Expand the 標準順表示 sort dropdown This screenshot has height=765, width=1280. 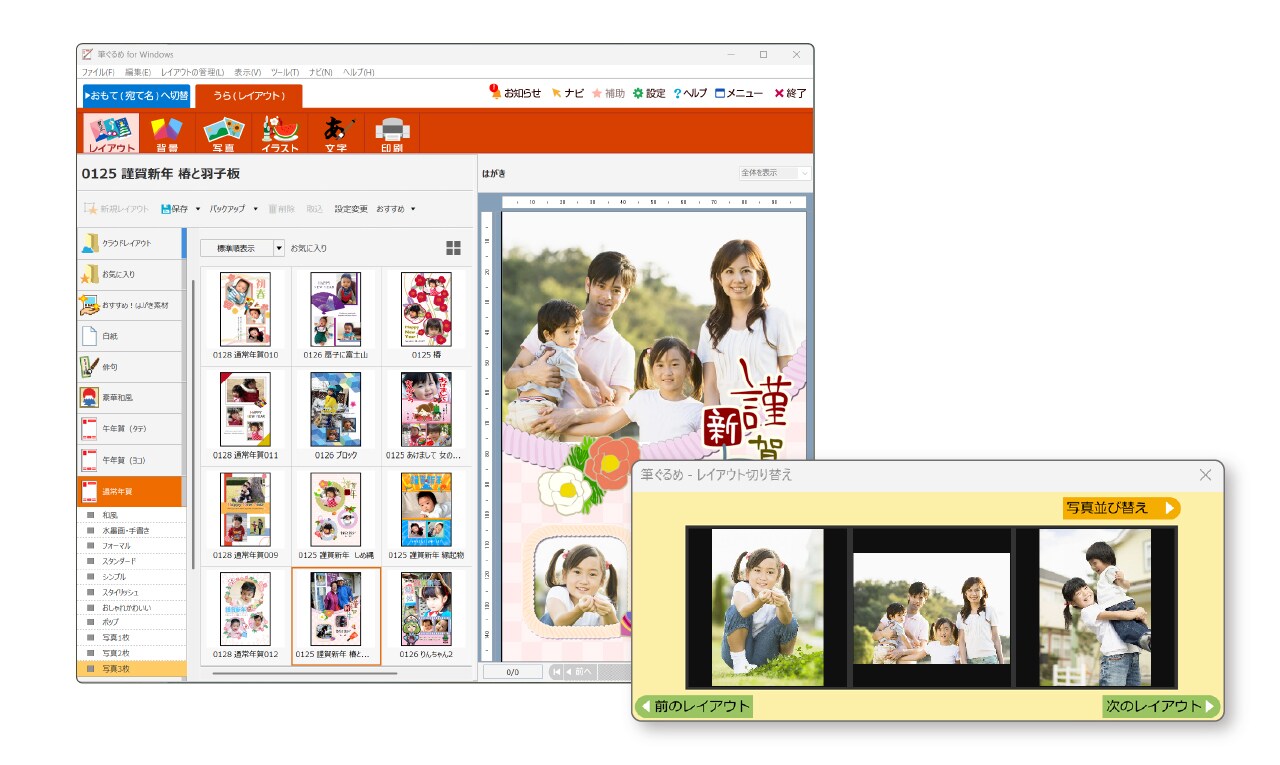(x=279, y=248)
